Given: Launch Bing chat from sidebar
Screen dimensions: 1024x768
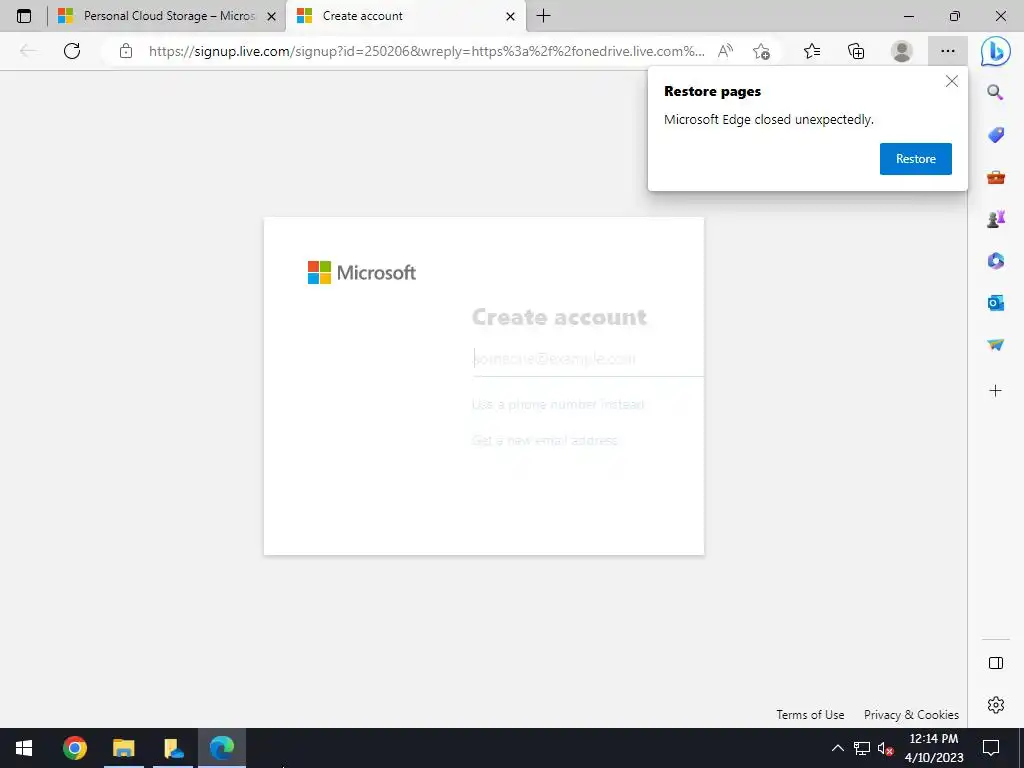Looking at the screenshot, I should tap(995, 52).
